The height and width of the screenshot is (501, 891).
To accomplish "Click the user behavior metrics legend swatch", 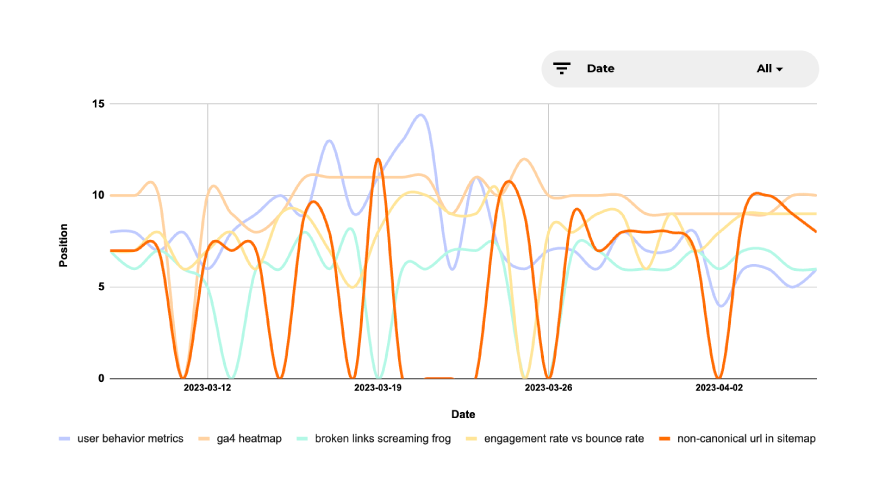I will 64,439.
